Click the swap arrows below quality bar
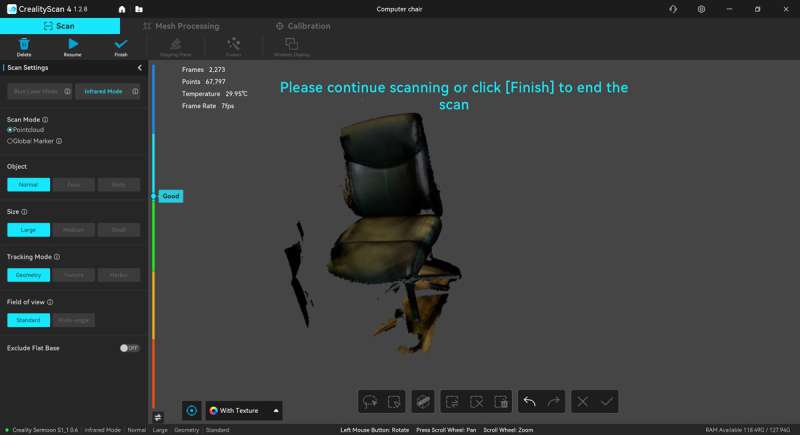 157,417
